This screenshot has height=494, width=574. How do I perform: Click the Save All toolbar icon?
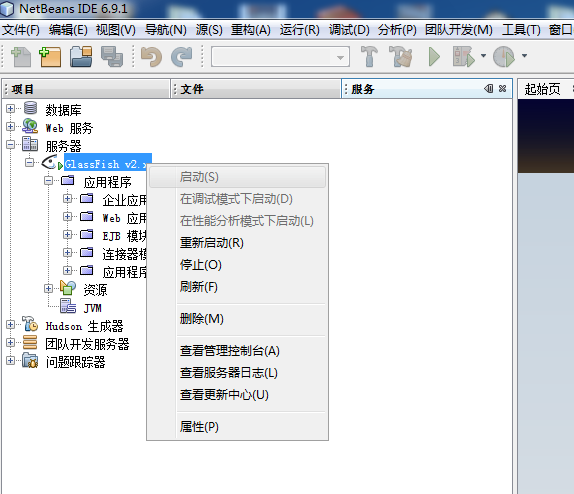click(112, 57)
